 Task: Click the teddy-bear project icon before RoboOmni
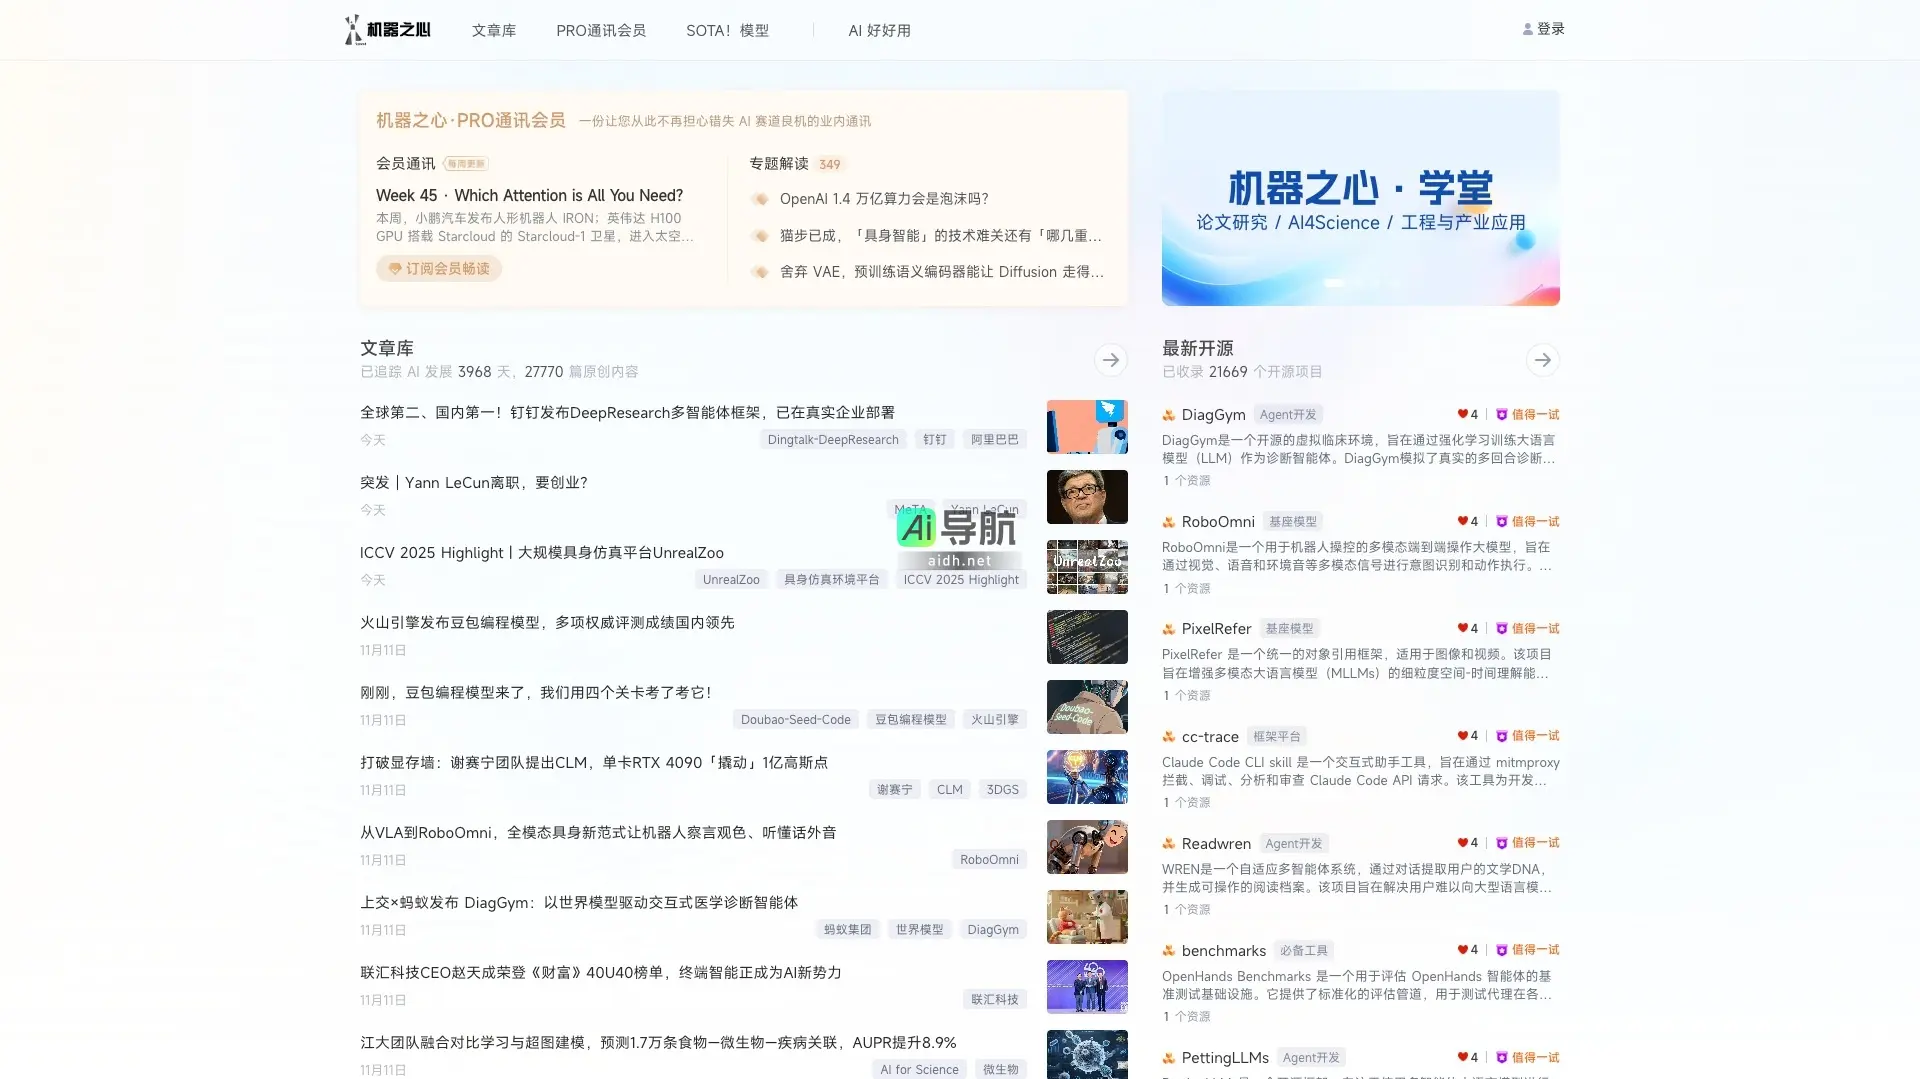click(x=1168, y=521)
